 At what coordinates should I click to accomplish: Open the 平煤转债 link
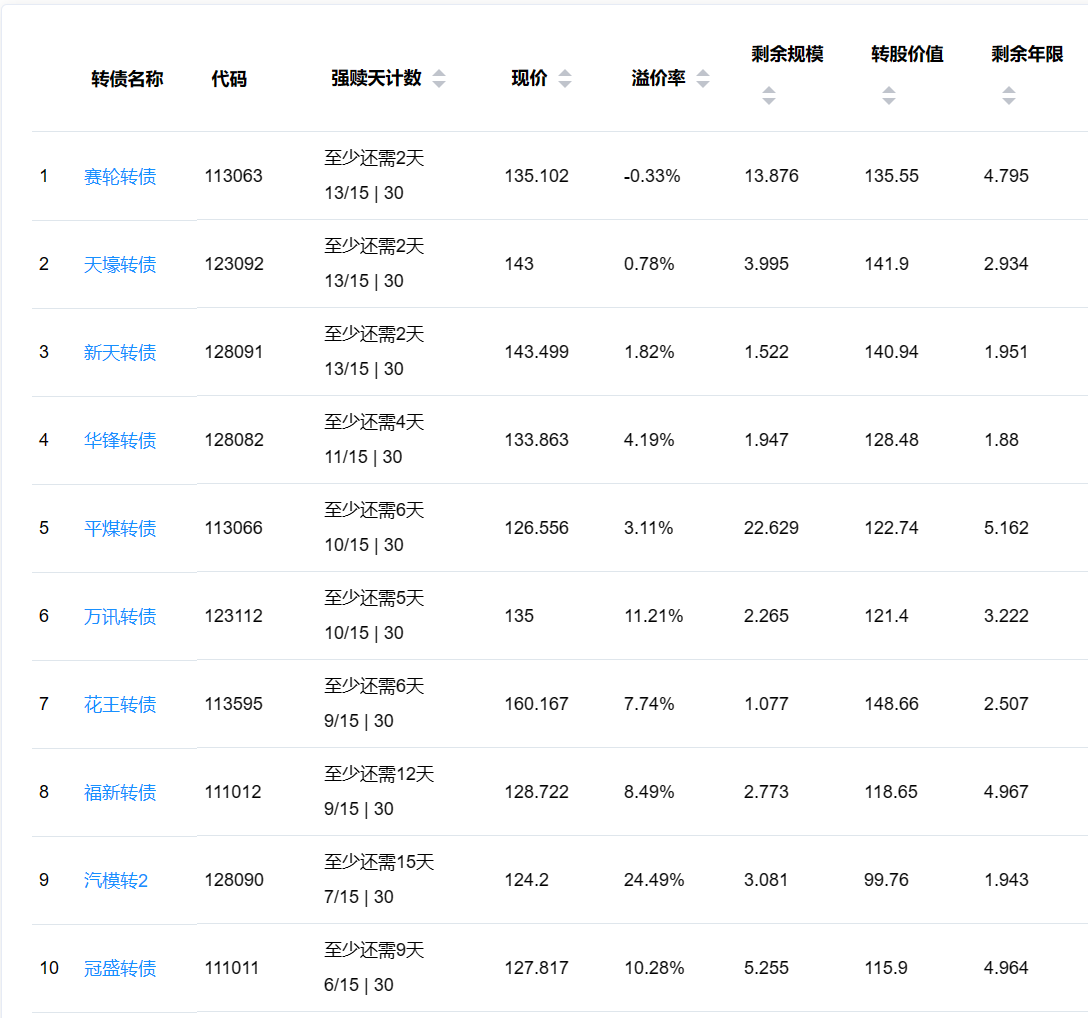click(120, 529)
